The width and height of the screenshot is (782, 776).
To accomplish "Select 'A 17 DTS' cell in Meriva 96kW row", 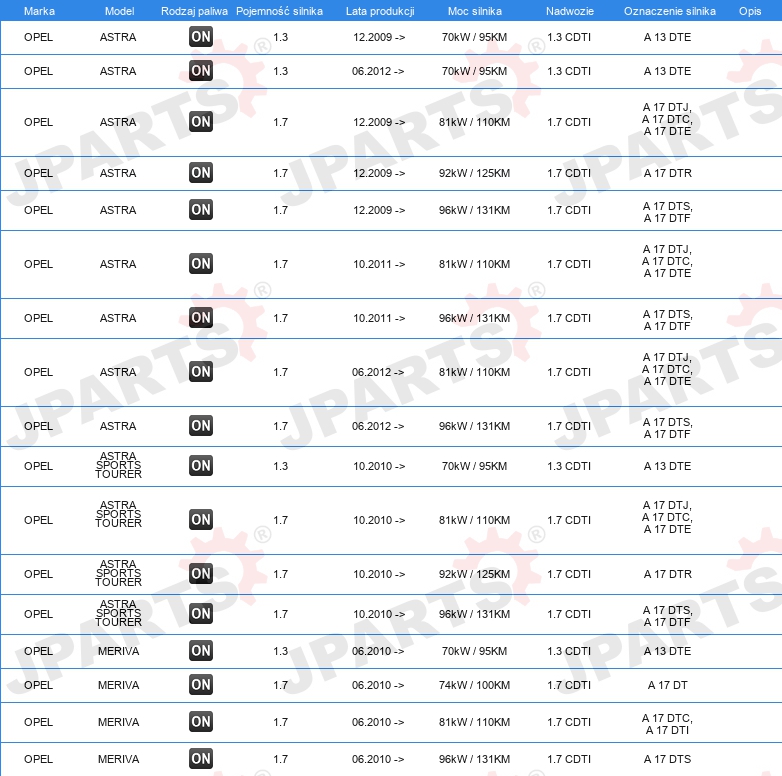I will coord(667,759).
